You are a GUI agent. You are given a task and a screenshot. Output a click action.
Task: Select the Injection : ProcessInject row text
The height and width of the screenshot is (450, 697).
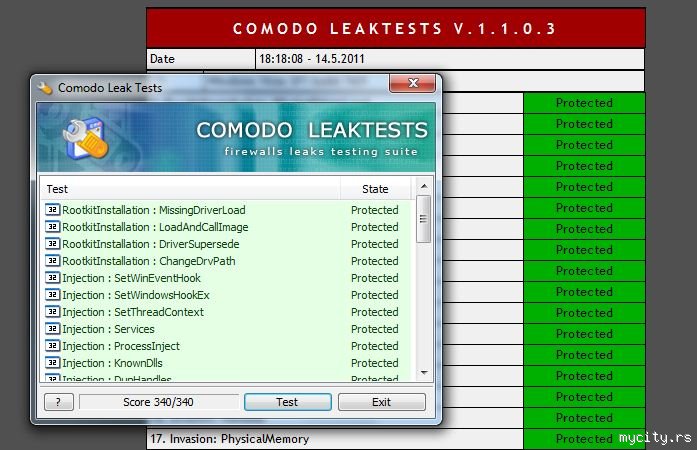tap(121, 346)
